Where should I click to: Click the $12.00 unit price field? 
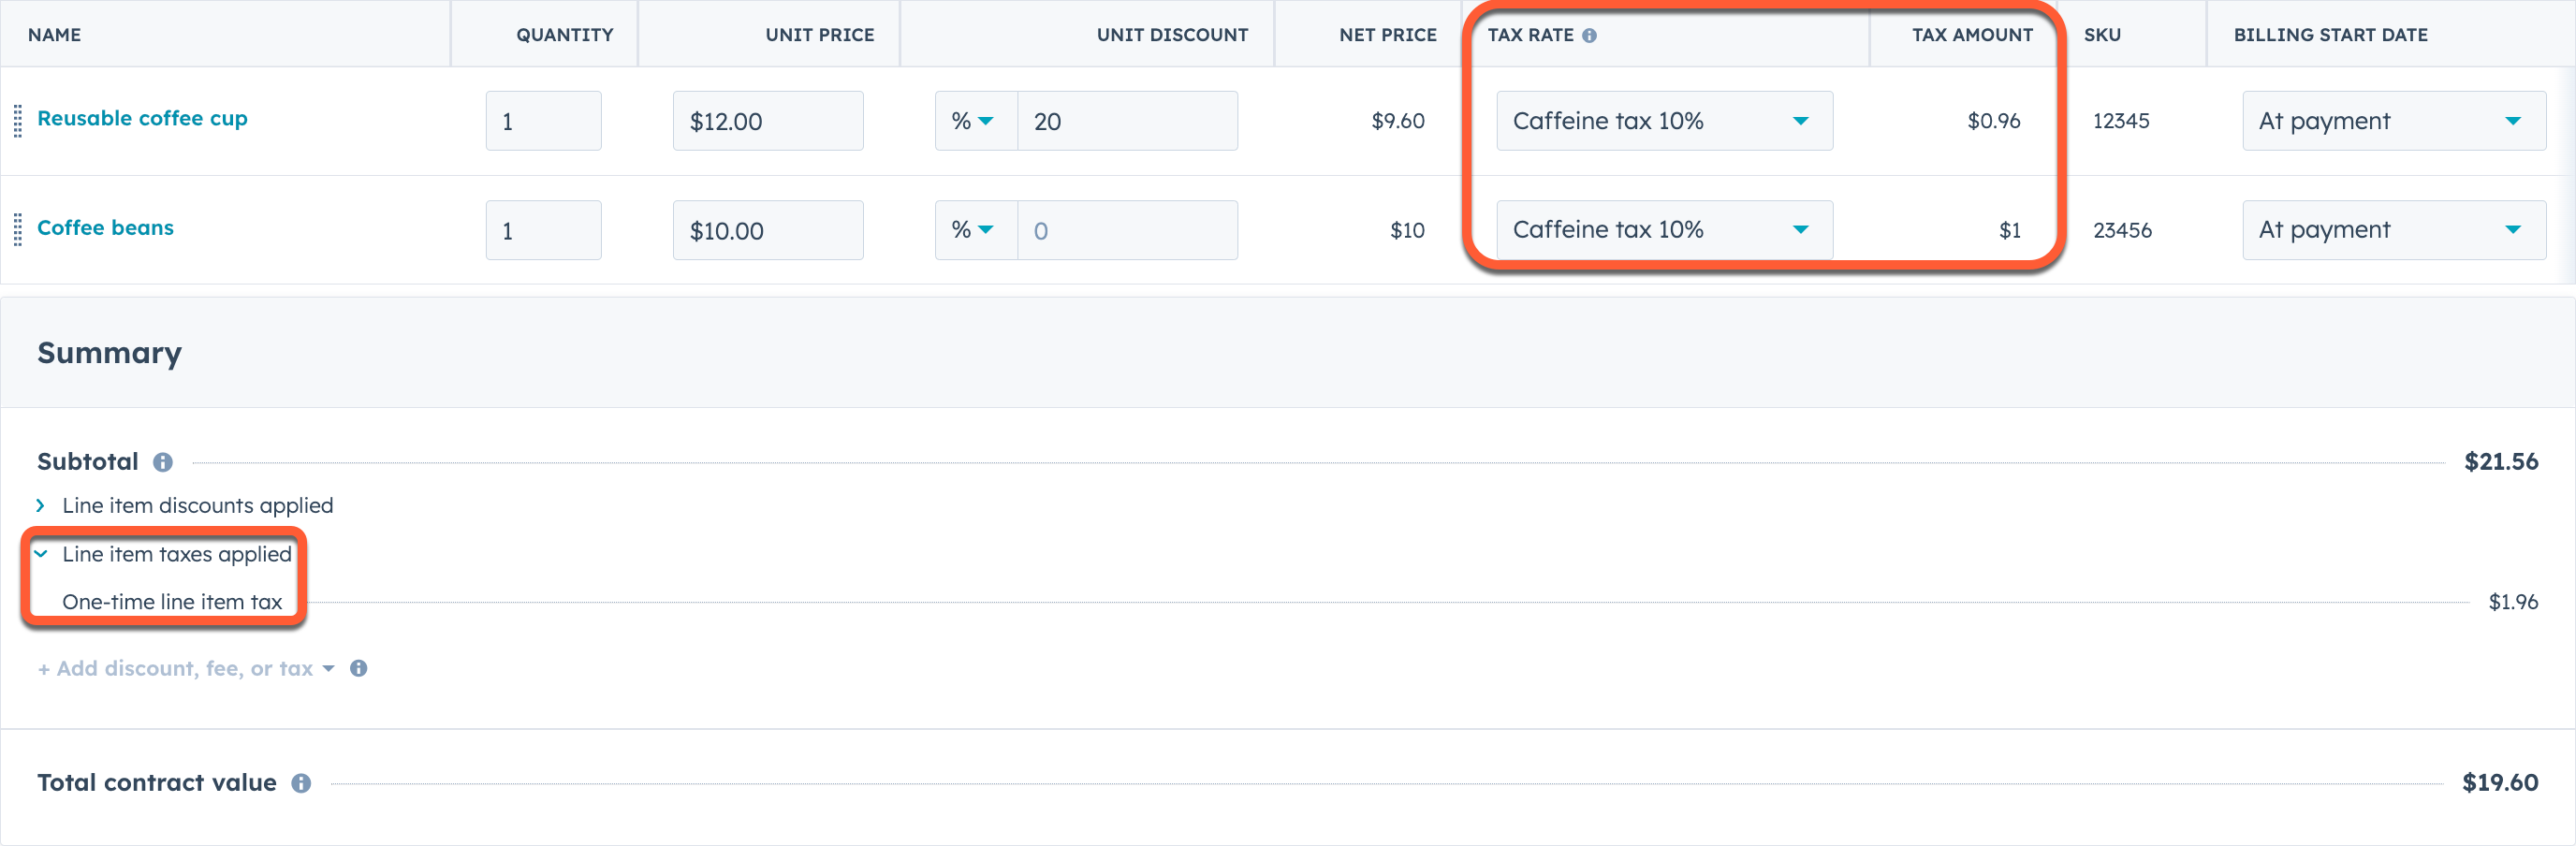[x=768, y=121]
